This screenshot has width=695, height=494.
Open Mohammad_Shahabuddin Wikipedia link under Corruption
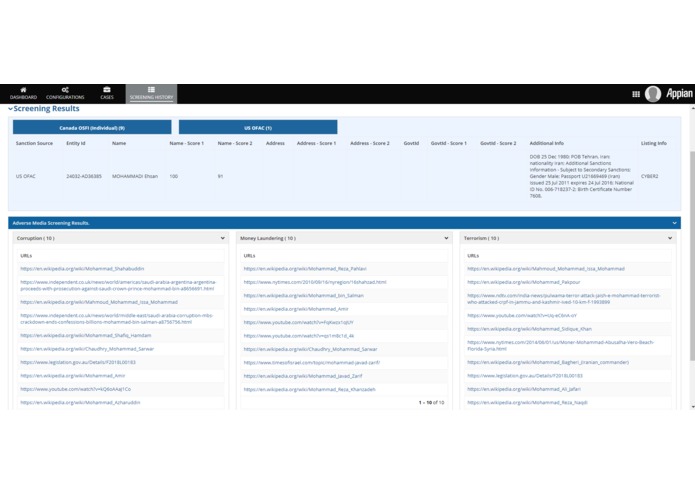(82, 268)
